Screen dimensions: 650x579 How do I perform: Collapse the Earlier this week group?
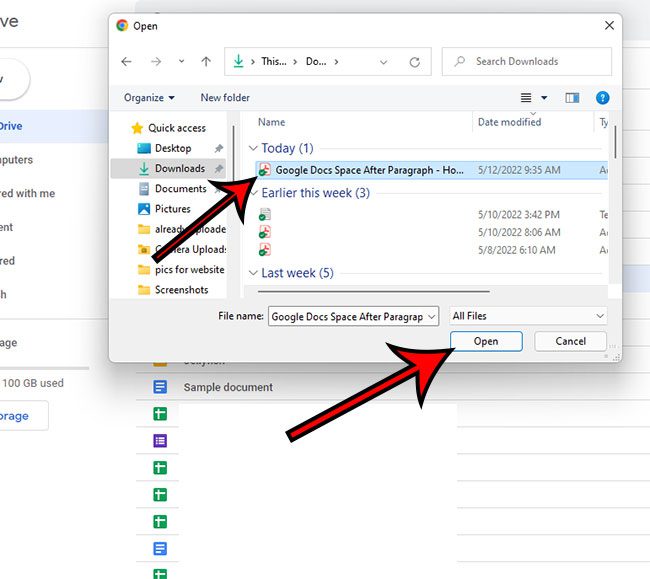(x=253, y=193)
